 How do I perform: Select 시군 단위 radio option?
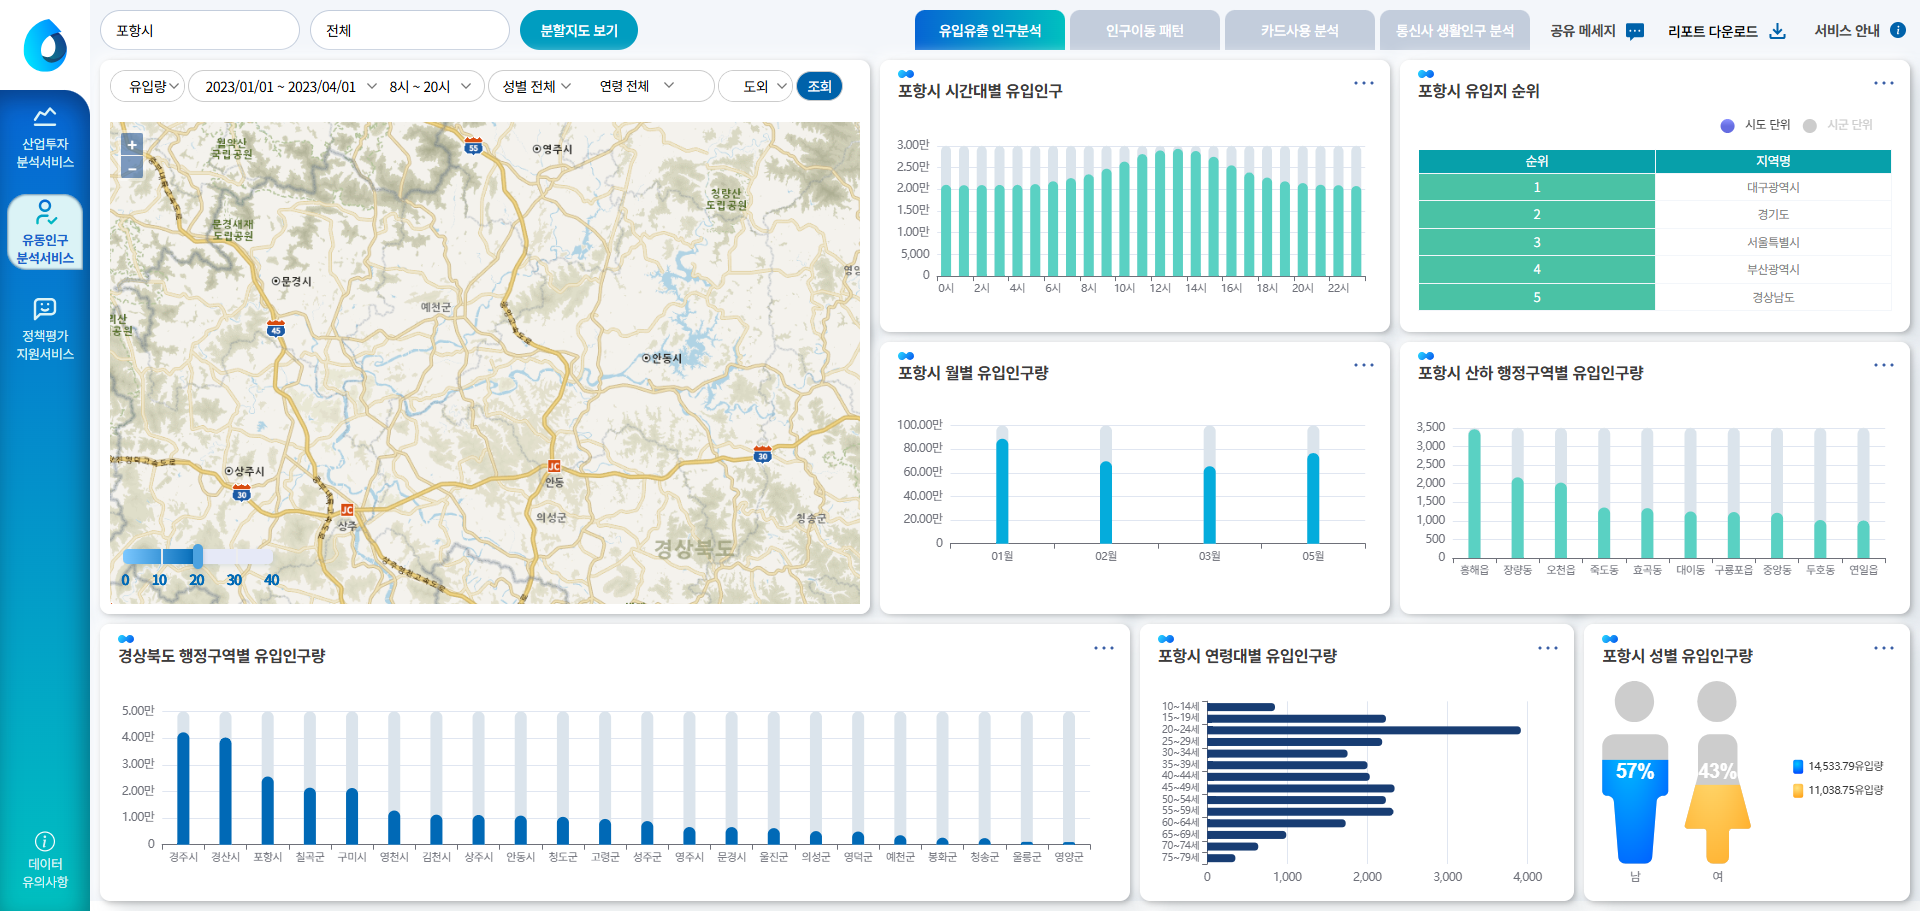pos(1809,126)
